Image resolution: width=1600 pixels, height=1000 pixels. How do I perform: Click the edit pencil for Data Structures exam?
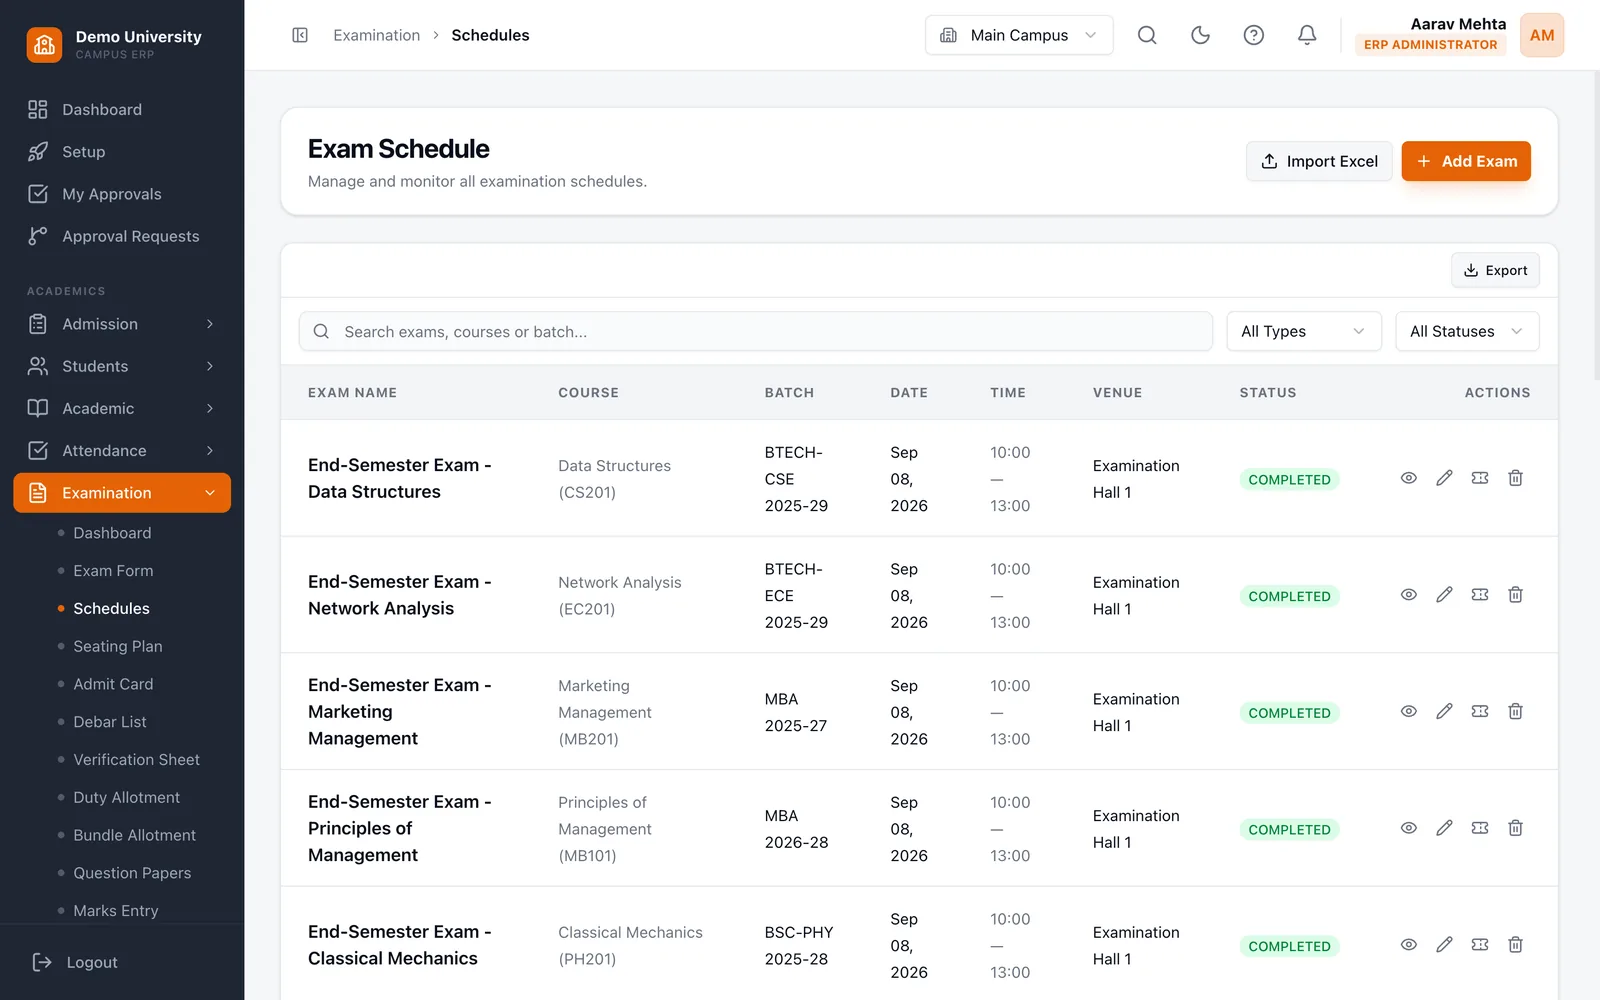point(1444,478)
